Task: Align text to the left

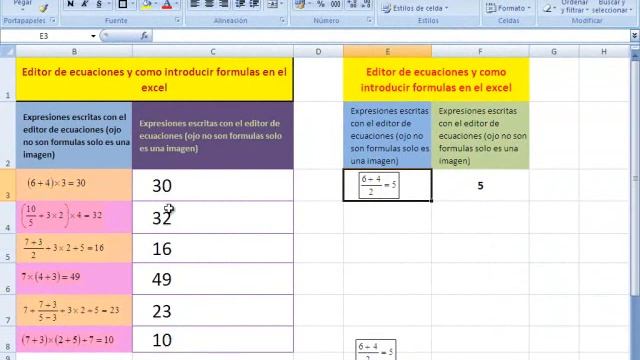Action: 195,4
